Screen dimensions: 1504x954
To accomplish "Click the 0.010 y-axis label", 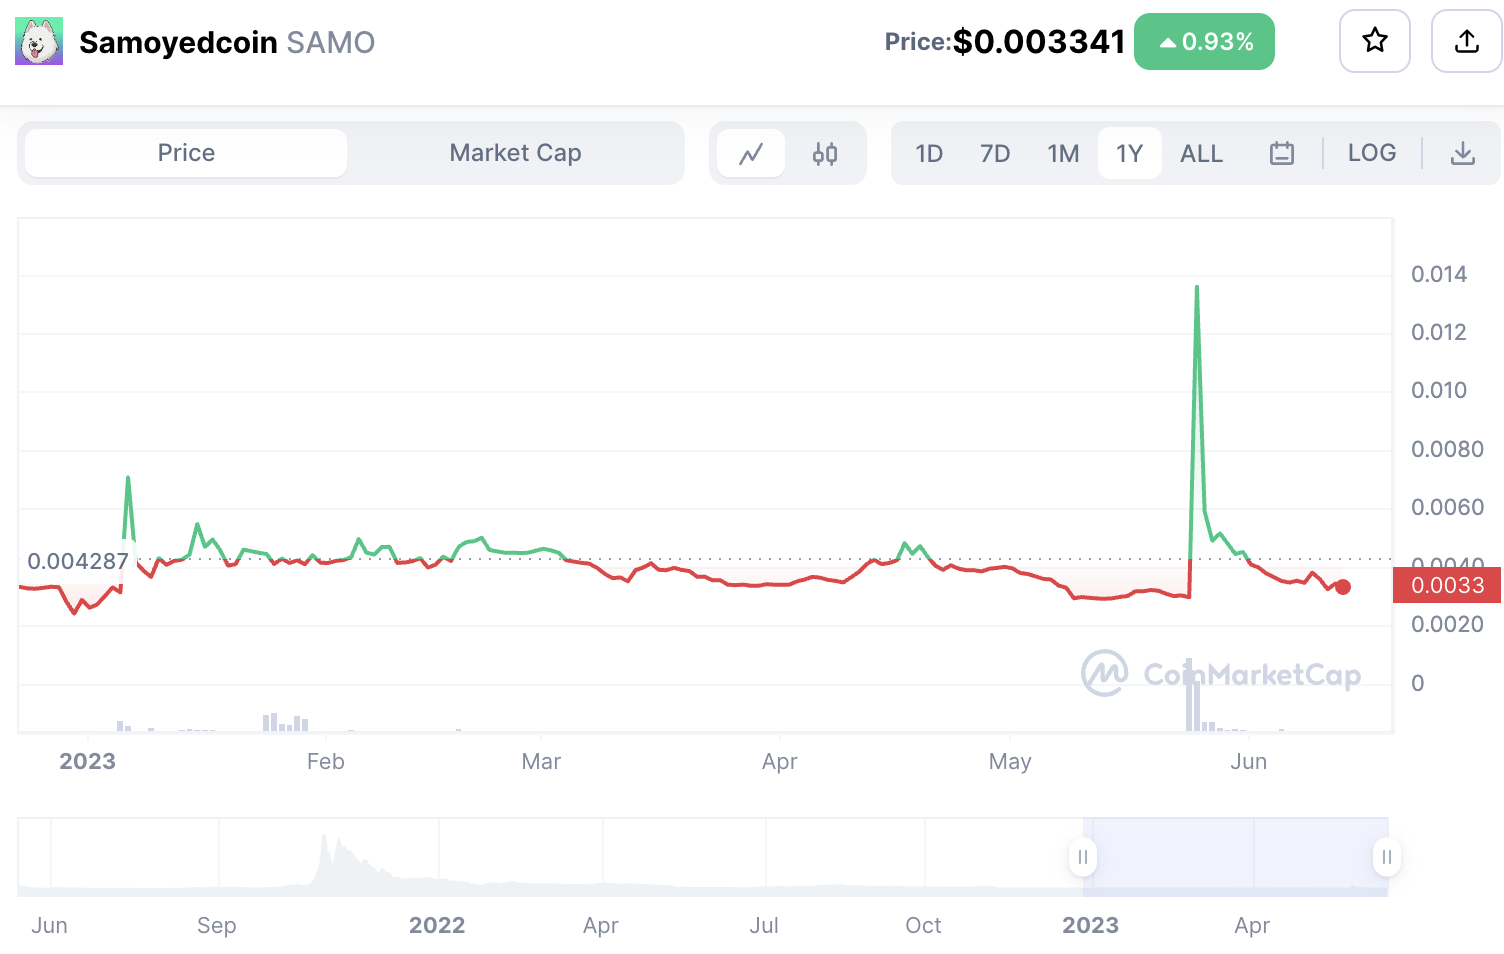I will tap(1439, 390).
